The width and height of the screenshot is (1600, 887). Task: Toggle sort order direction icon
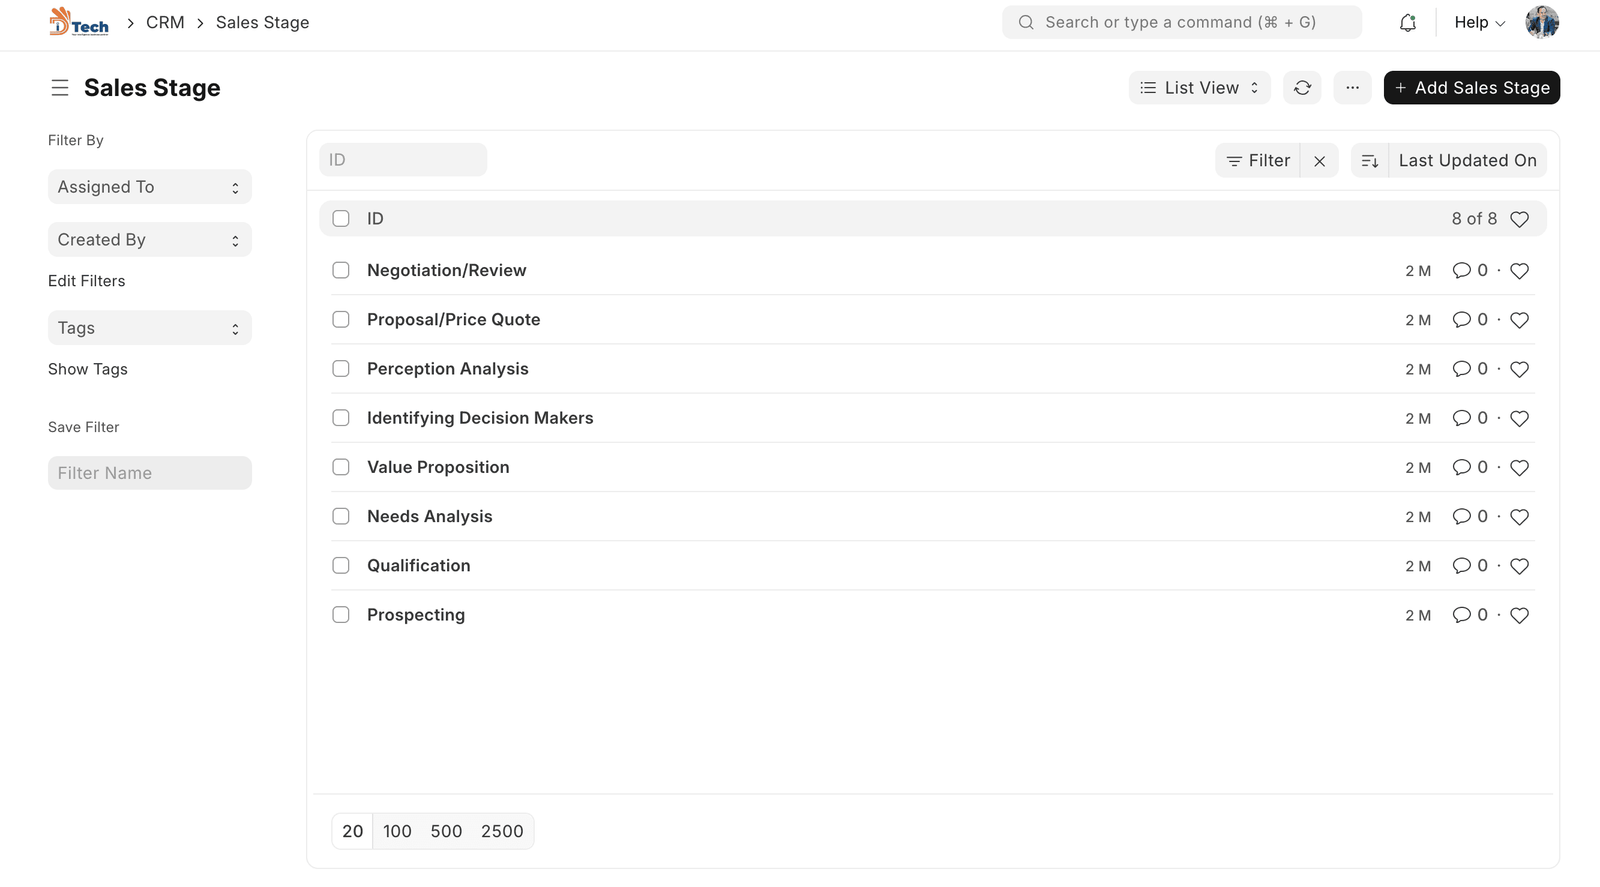point(1370,161)
